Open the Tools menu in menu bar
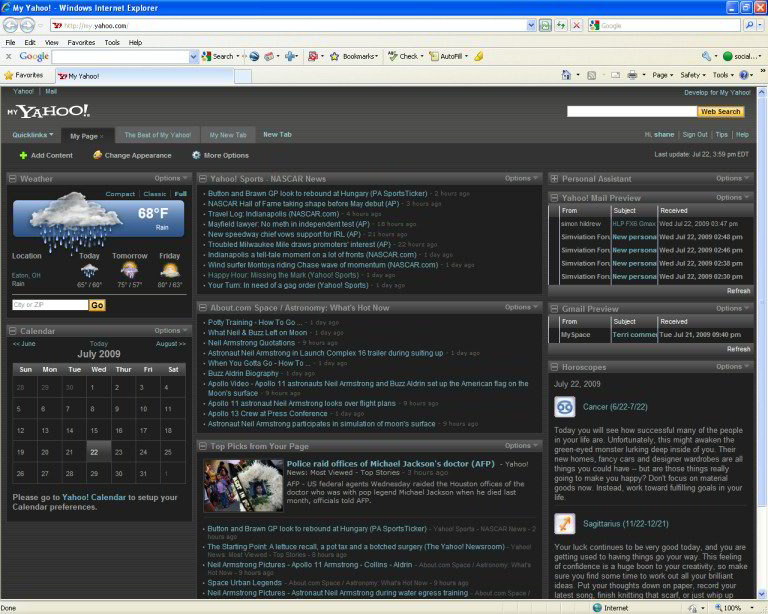The height and width of the screenshot is (614, 768). tap(112, 43)
